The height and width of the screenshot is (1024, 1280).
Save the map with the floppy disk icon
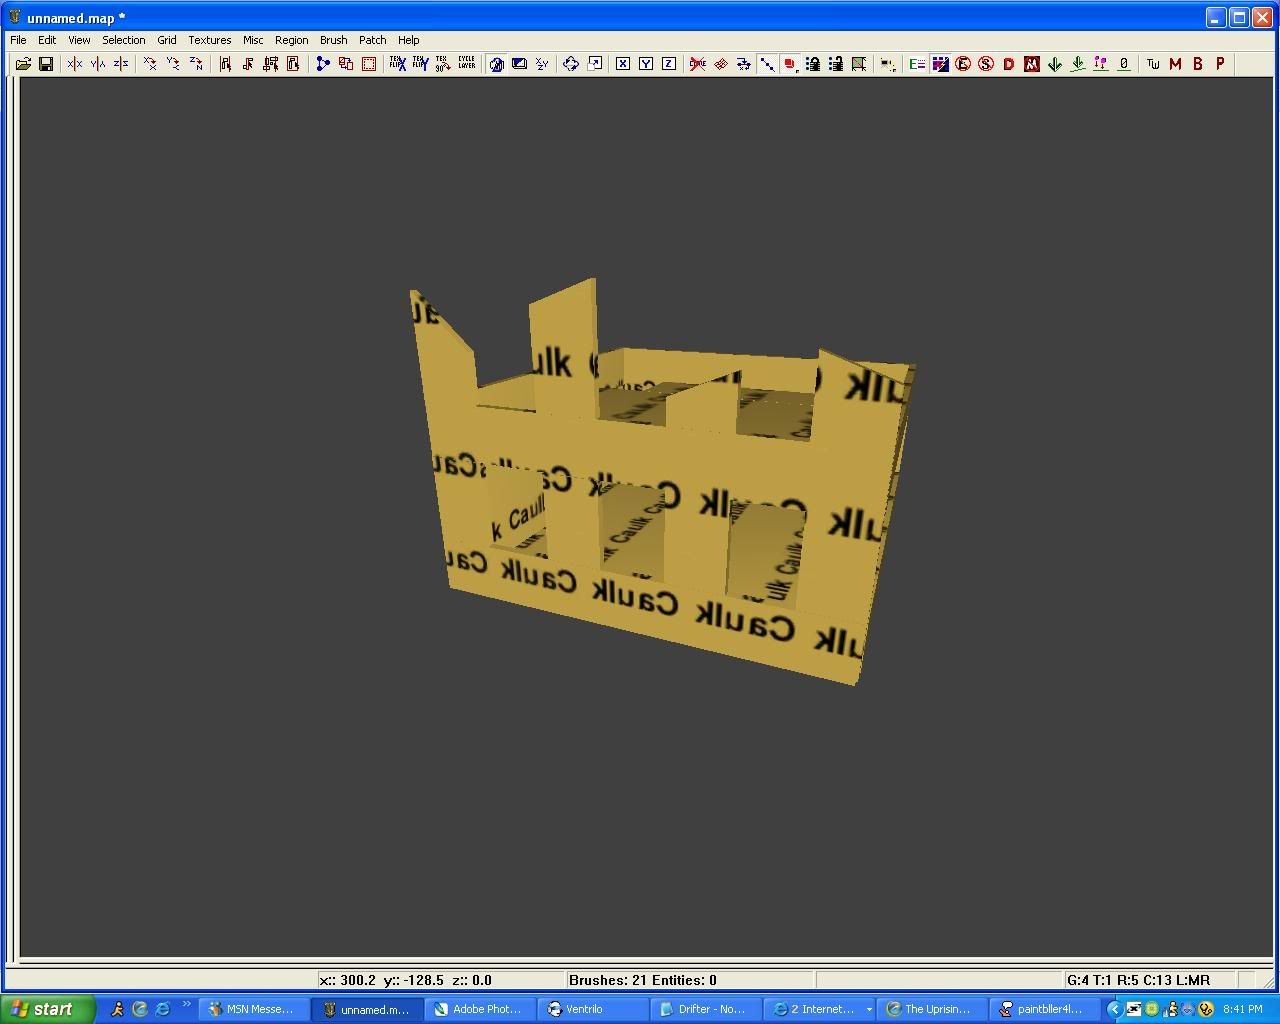point(46,64)
